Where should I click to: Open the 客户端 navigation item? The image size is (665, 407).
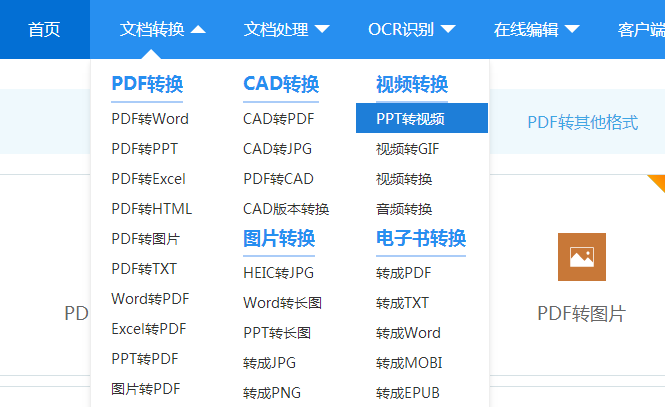point(641,29)
